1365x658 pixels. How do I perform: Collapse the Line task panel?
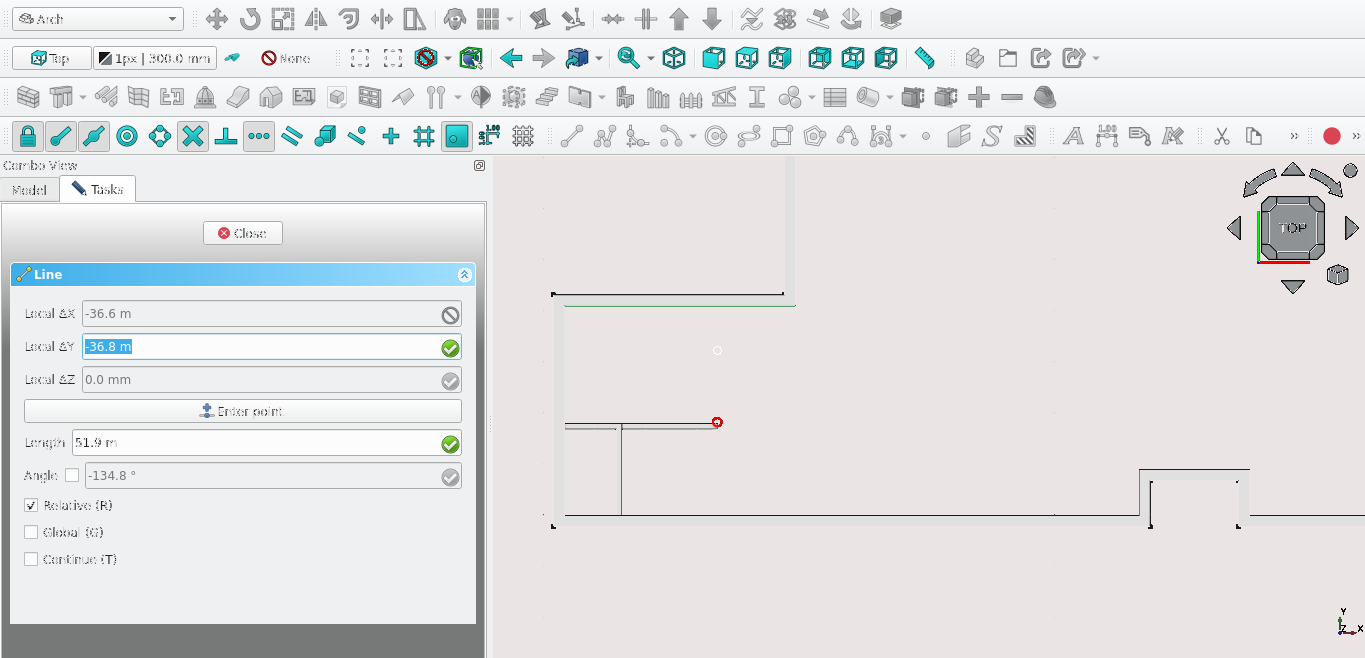pyautogui.click(x=464, y=274)
